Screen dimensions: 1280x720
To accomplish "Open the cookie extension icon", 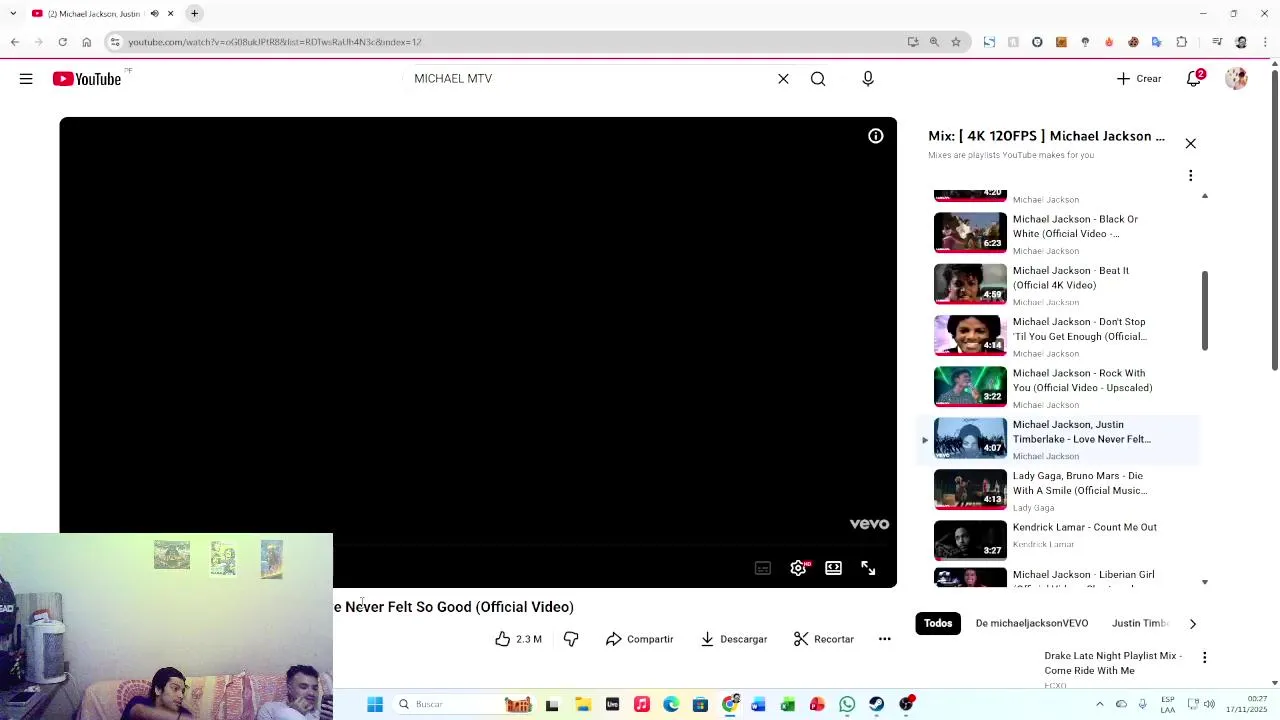I will (1133, 42).
